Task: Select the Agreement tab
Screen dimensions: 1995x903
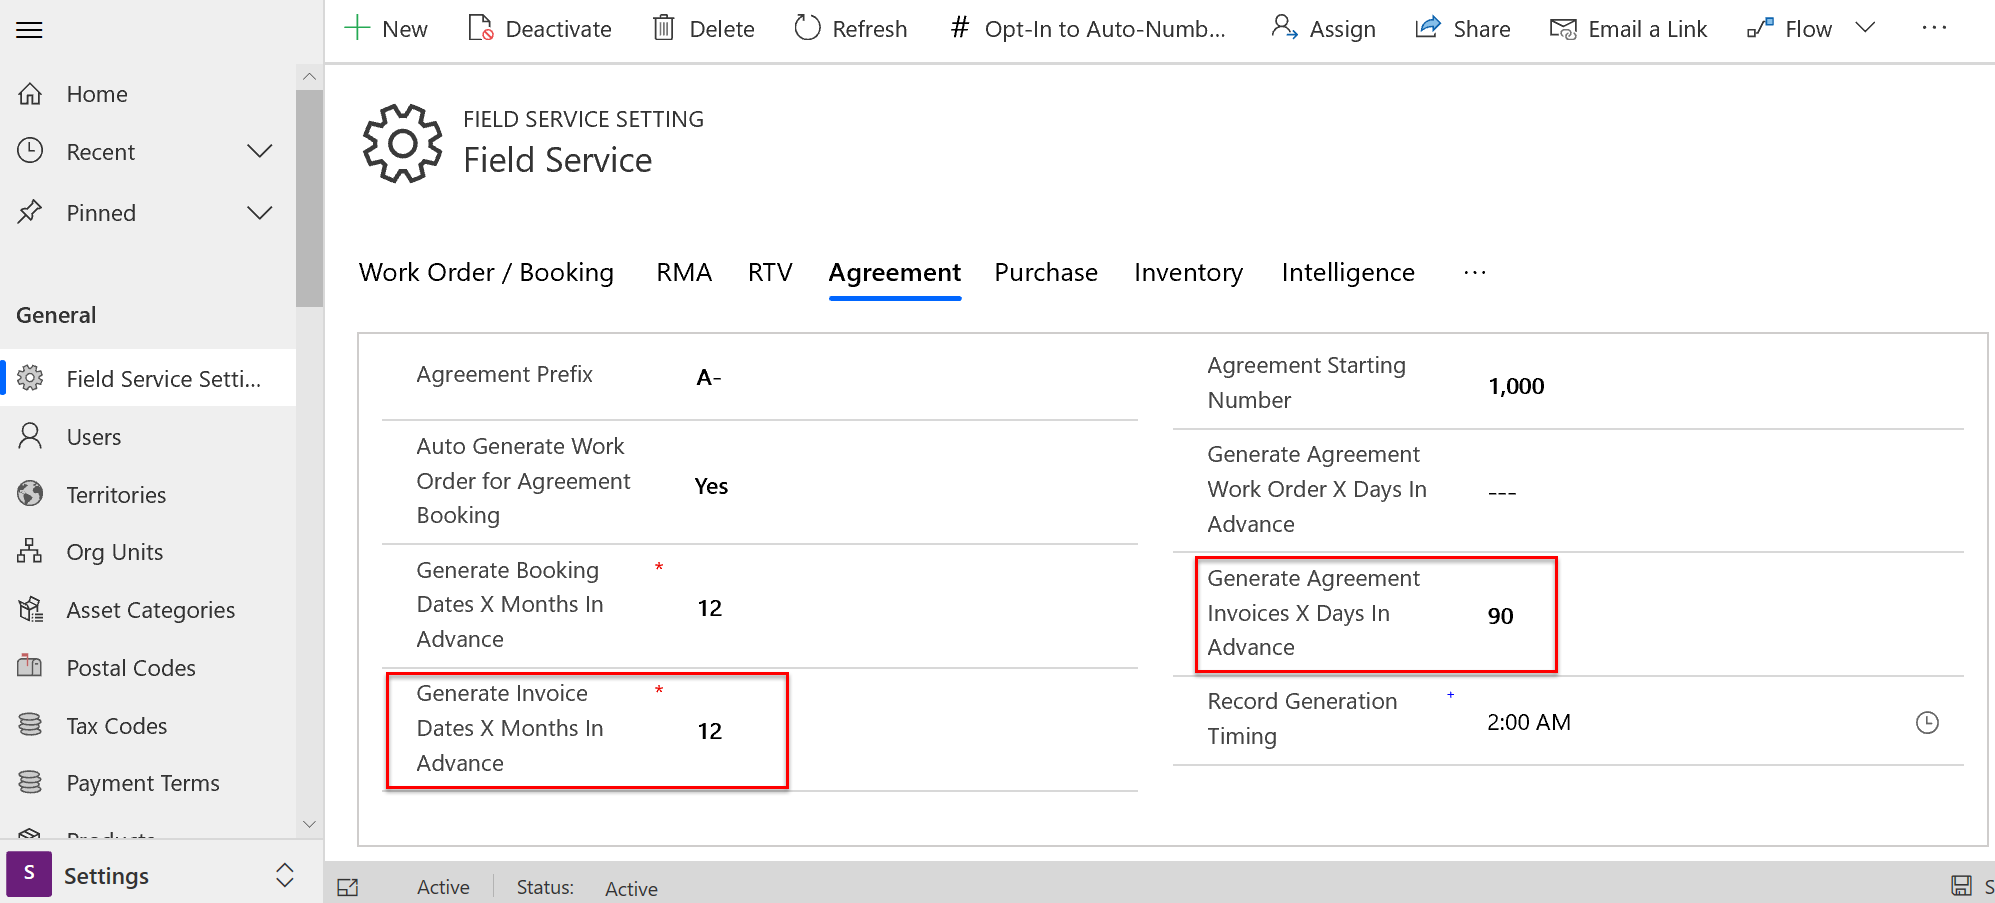Action: click(x=895, y=272)
